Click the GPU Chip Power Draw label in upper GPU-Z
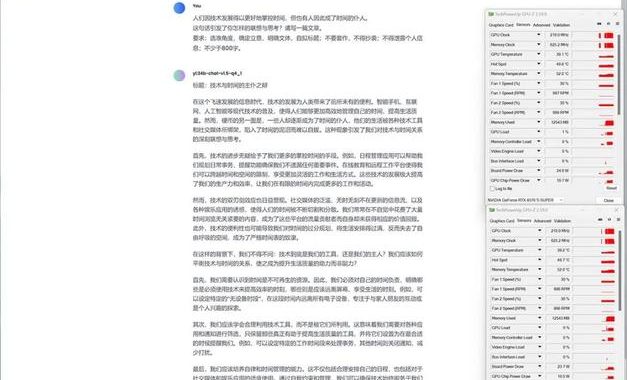This screenshot has height=380, width=627. point(510,180)
